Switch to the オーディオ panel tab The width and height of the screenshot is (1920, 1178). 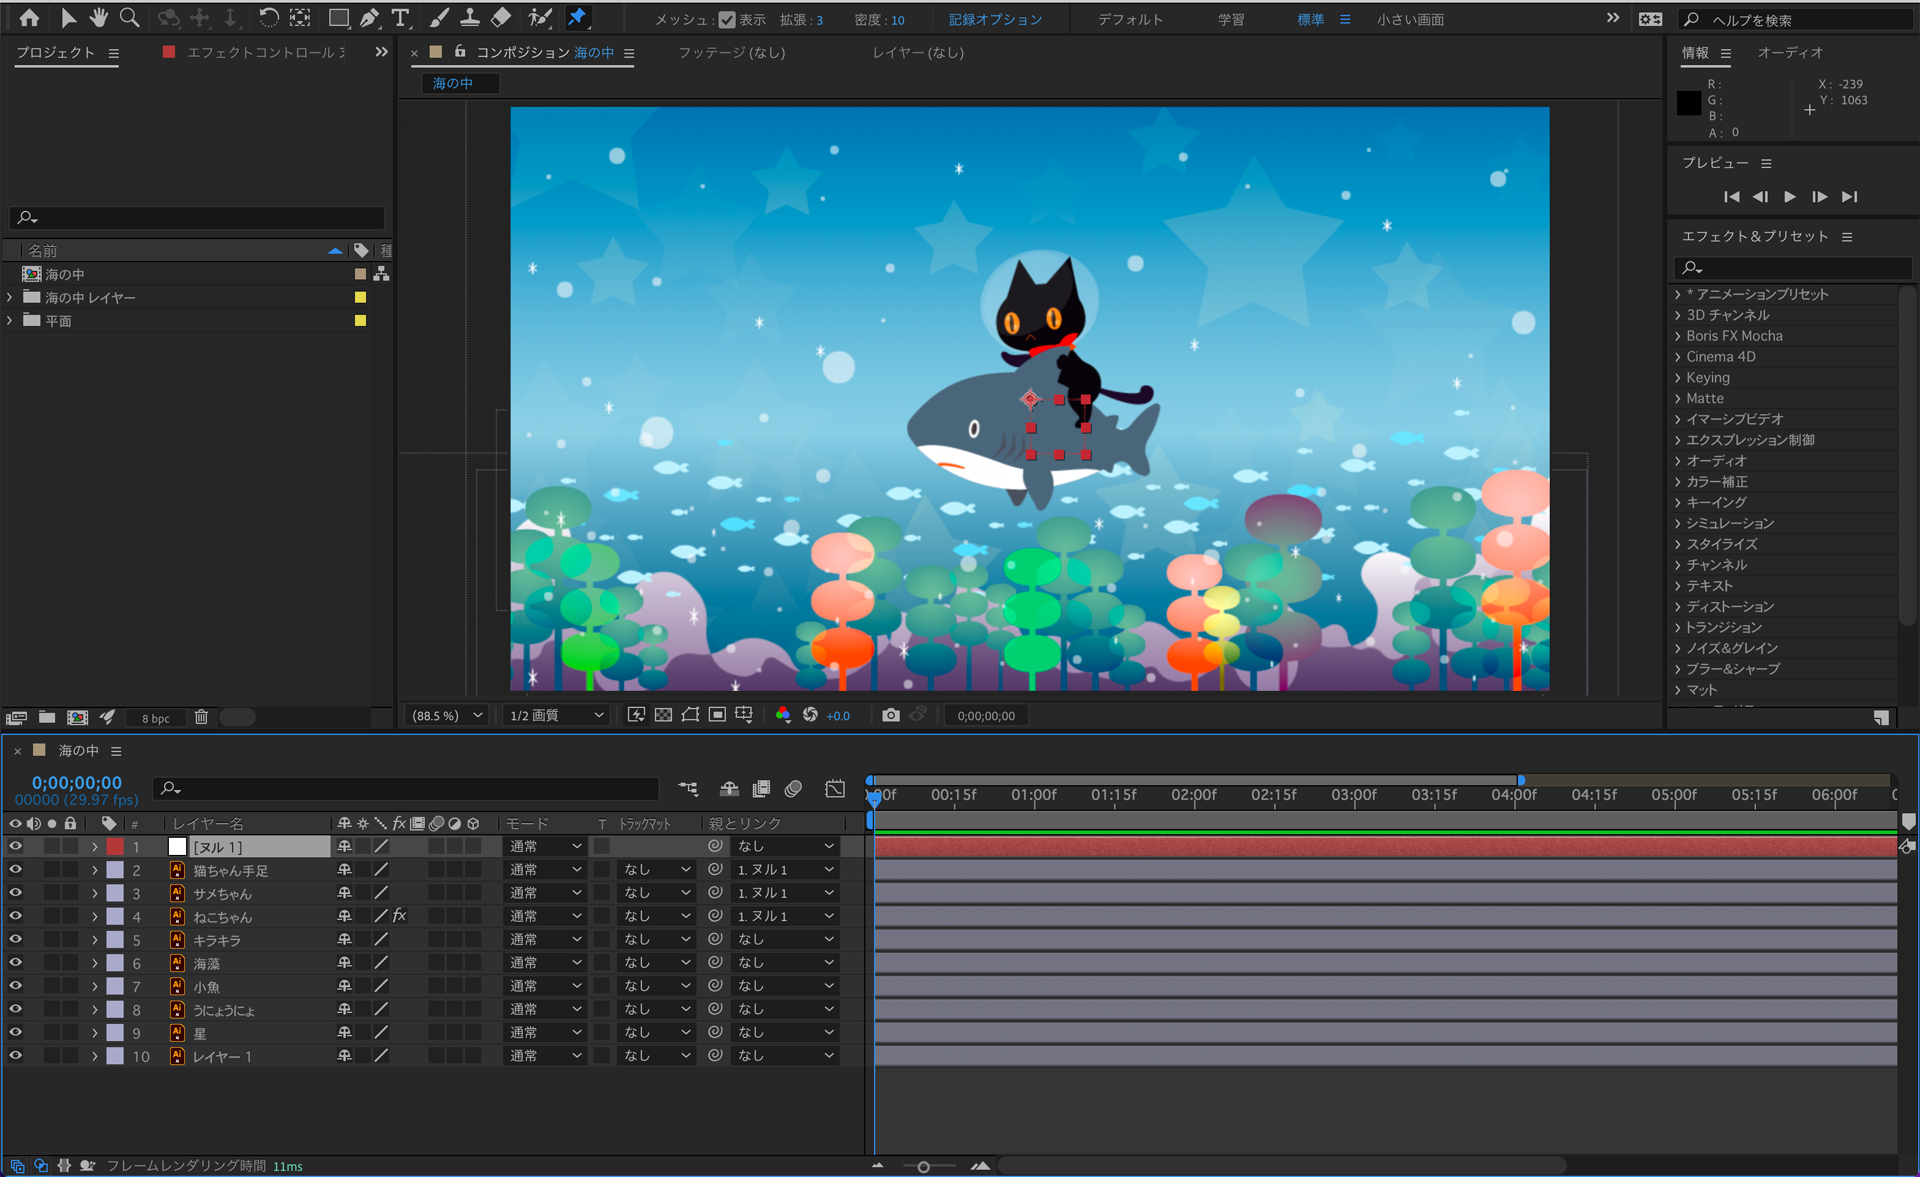coord(1789,52)
